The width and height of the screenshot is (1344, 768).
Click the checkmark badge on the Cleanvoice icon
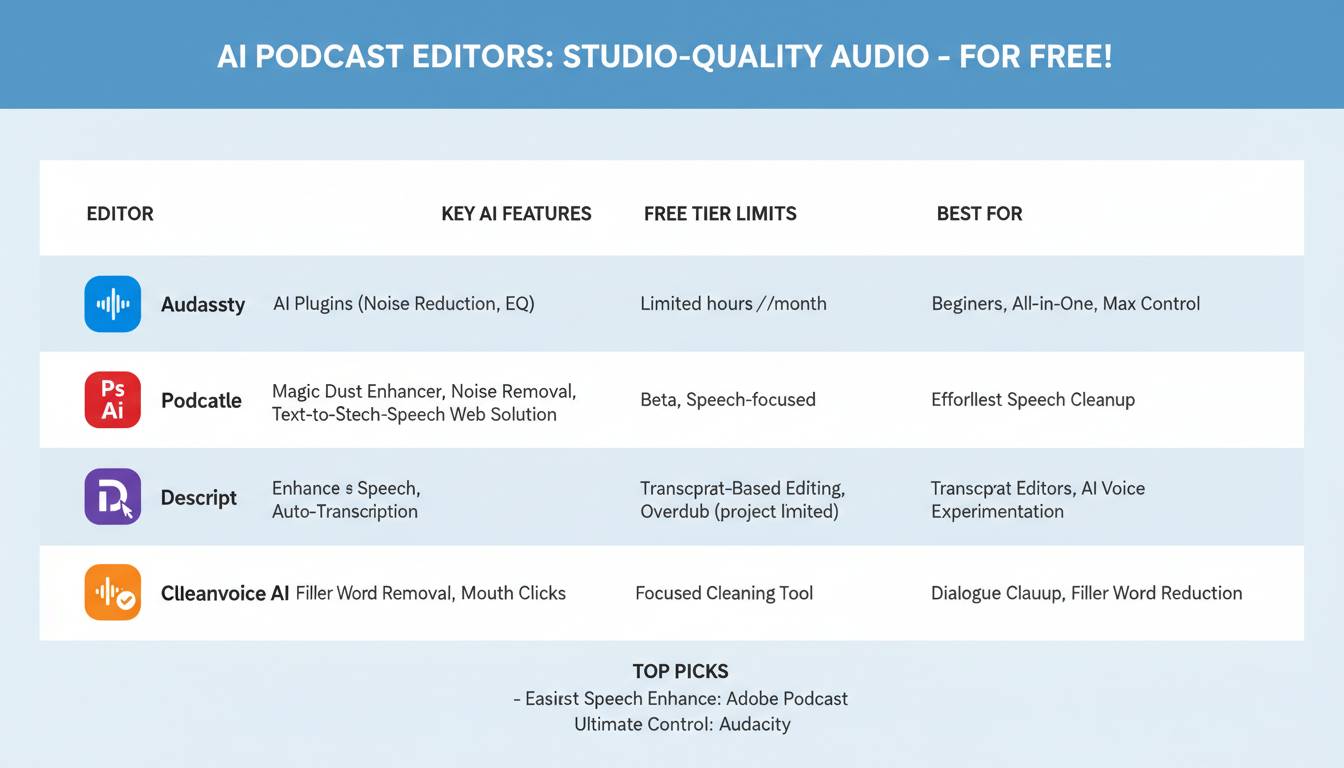click(x=124, y=601)
